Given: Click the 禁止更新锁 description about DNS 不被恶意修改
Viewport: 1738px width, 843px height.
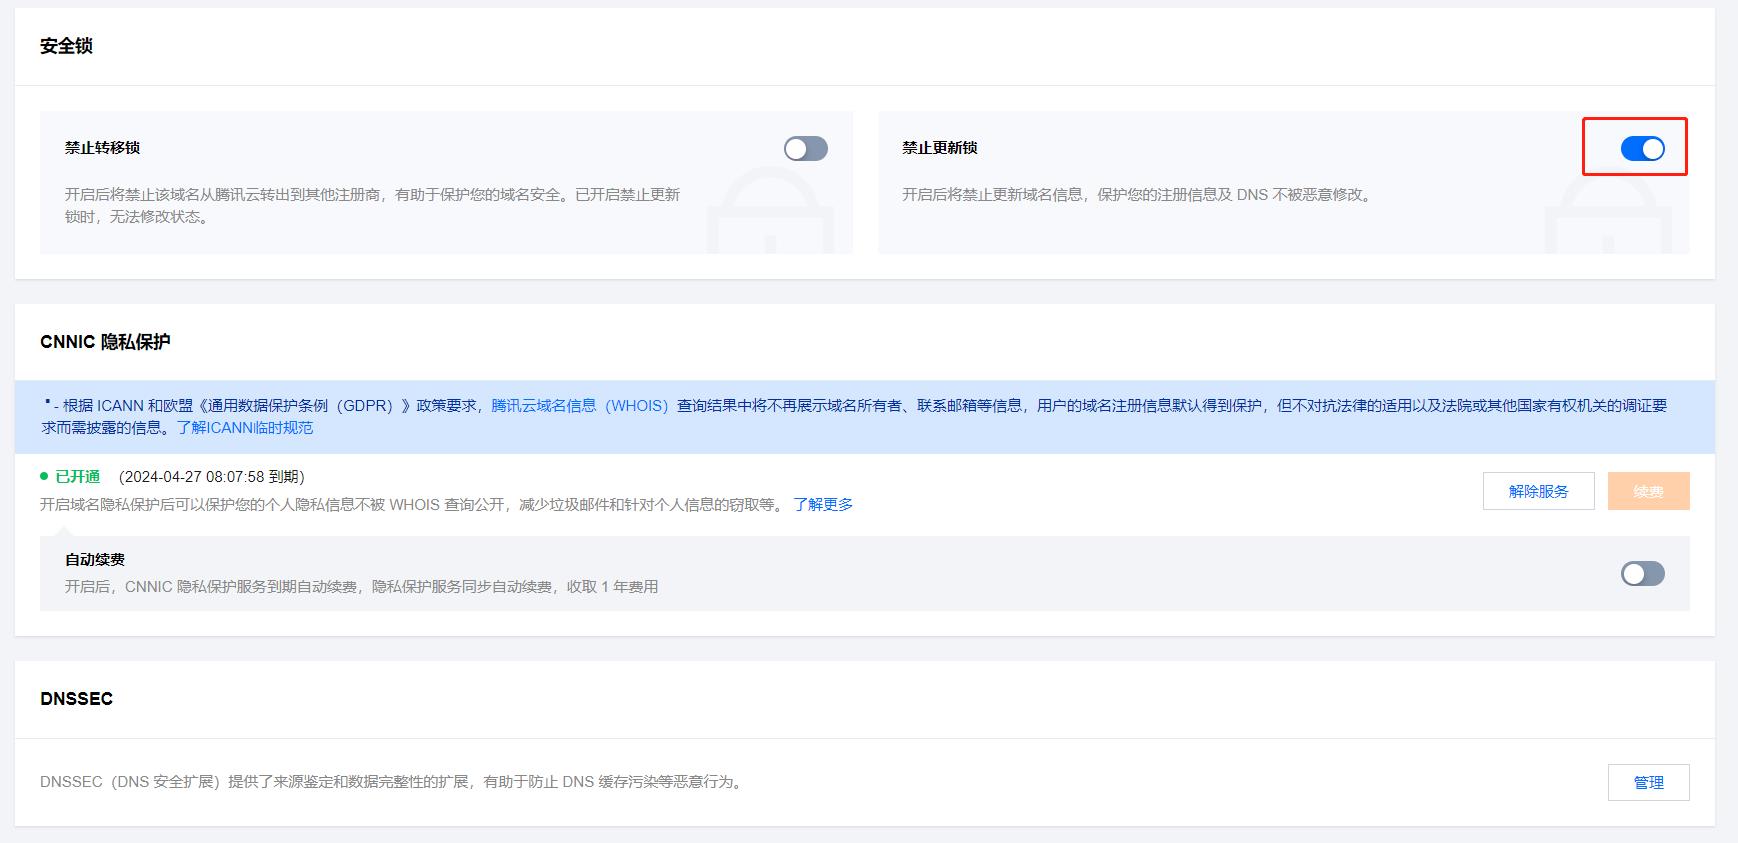Looking at the screenshot, I should [1139, 194].
